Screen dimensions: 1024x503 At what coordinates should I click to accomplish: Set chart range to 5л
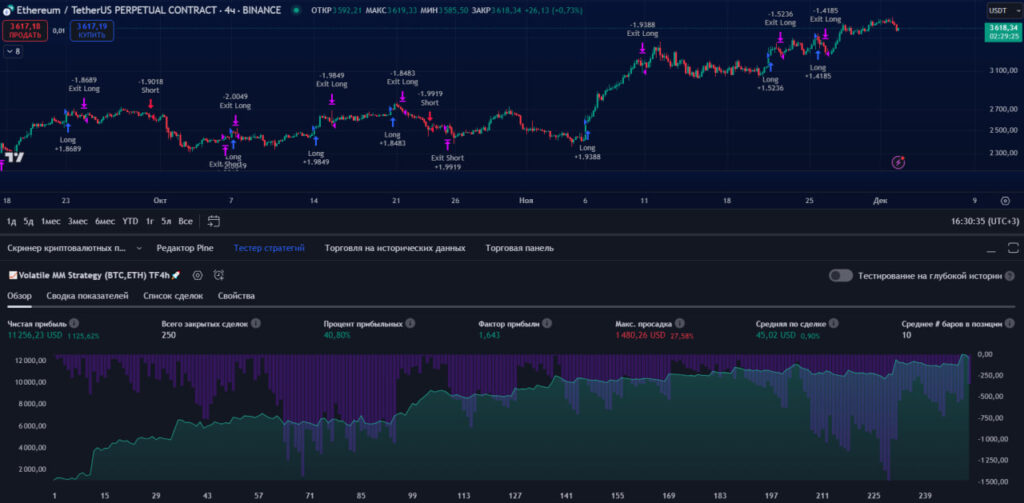pyautogui.click(x=167, y=221)
